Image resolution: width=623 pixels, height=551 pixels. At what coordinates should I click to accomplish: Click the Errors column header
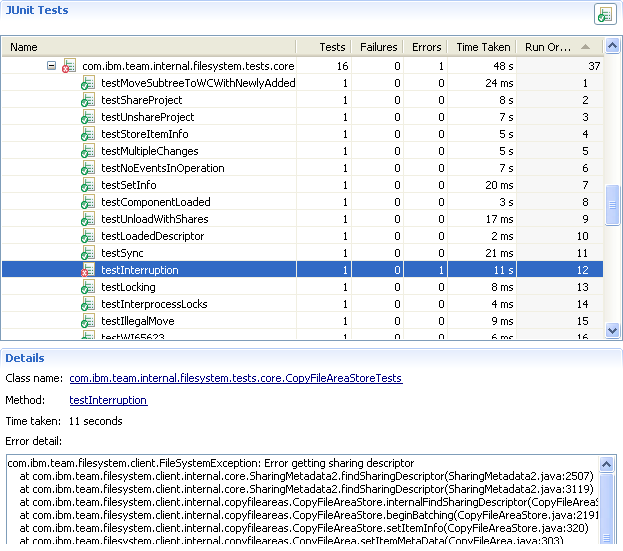(x=426, y=47)
